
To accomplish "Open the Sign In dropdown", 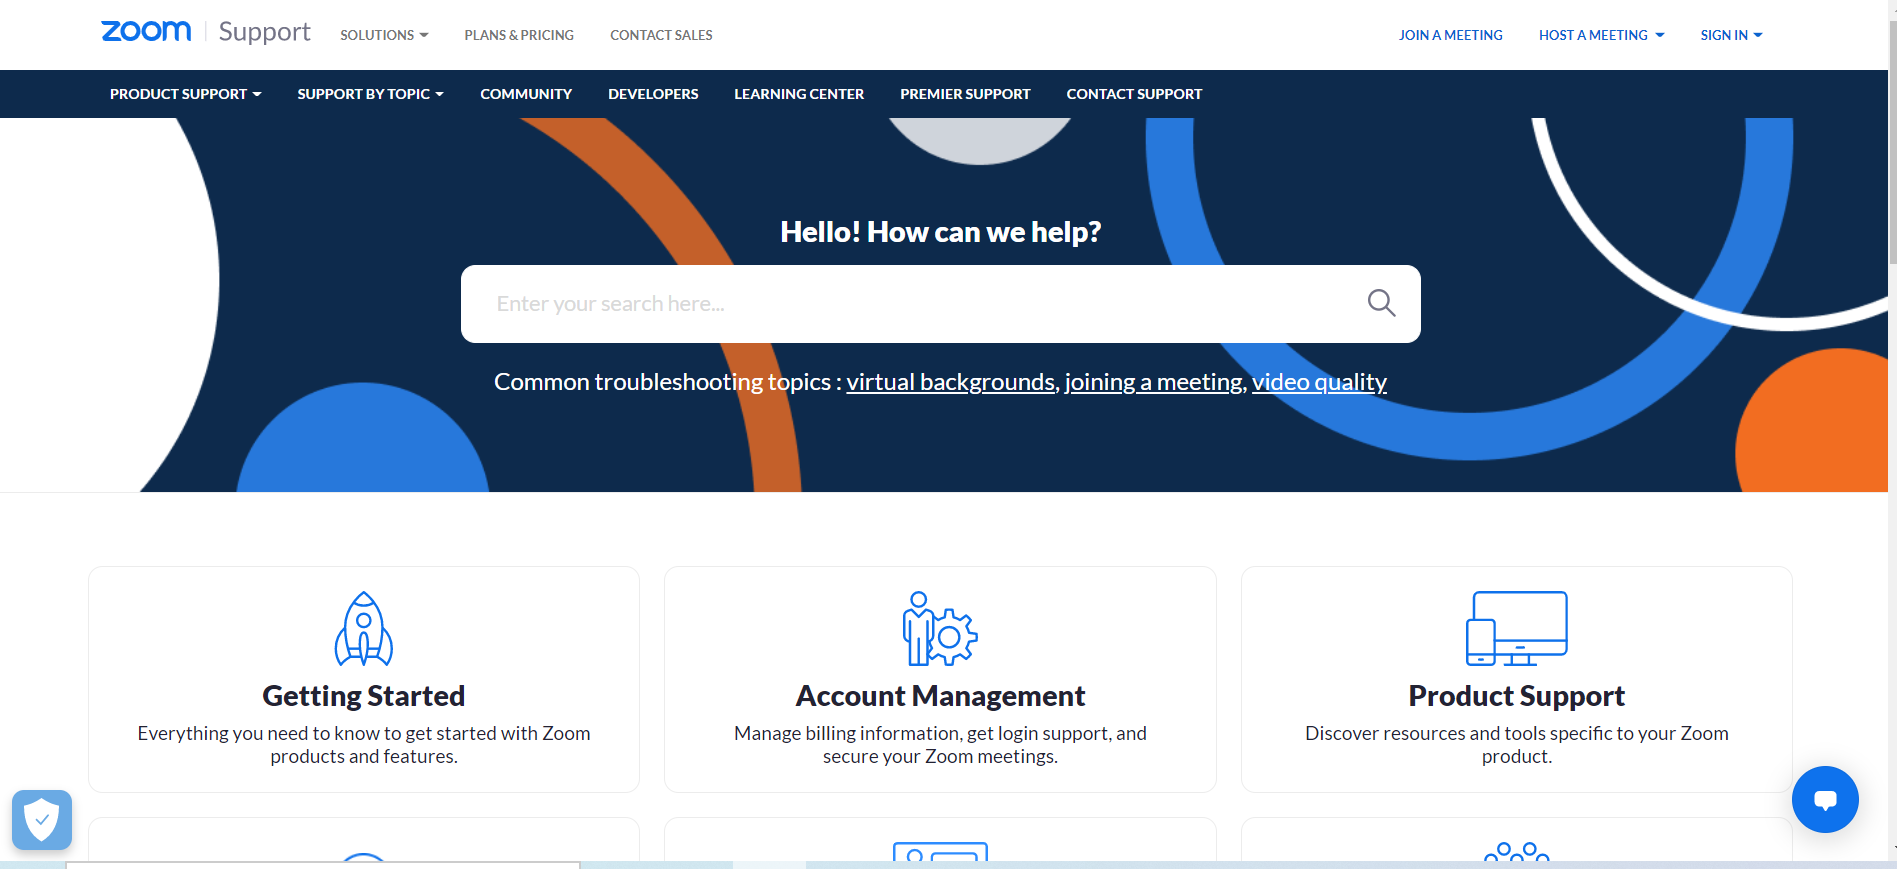I will point(1731,35).
